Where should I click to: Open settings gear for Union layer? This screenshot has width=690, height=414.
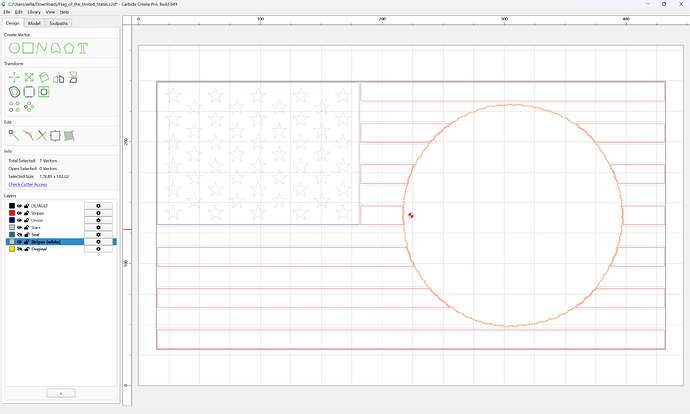[x=98, y=220]
